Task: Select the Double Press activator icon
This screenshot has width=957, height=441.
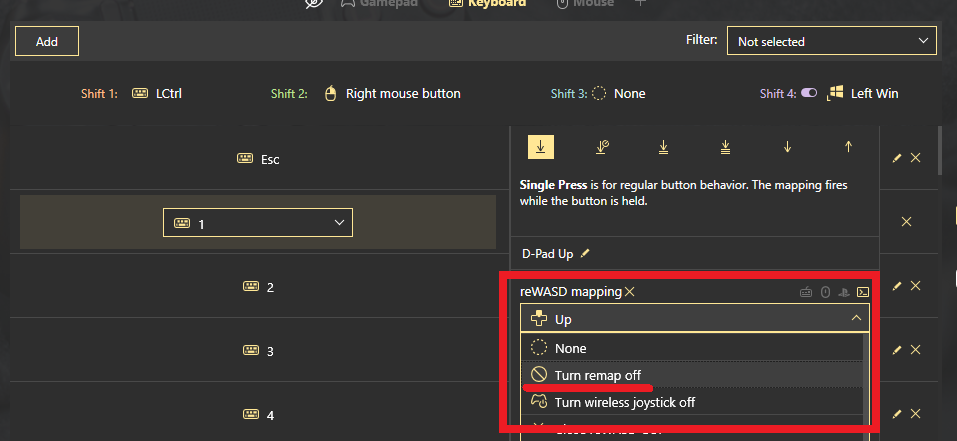Action: 663,146
